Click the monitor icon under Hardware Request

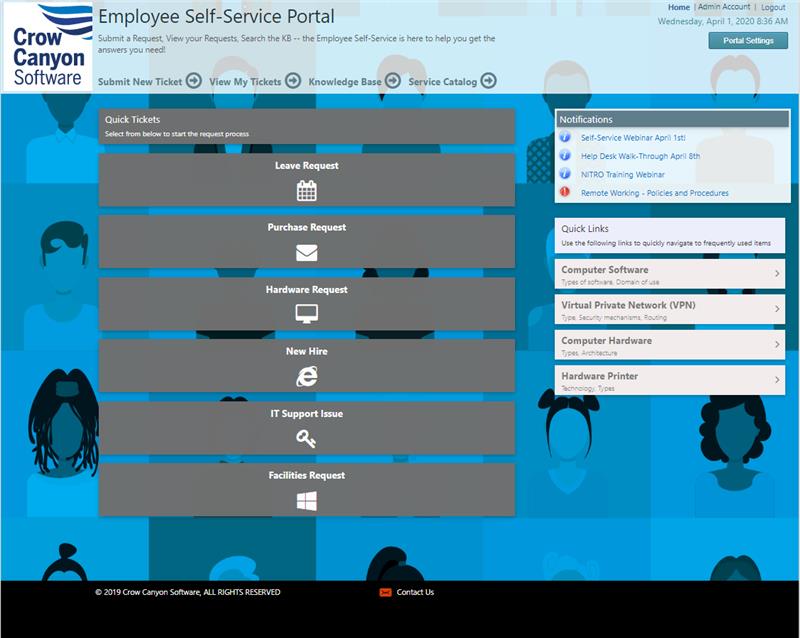click(x=306, y=315)
